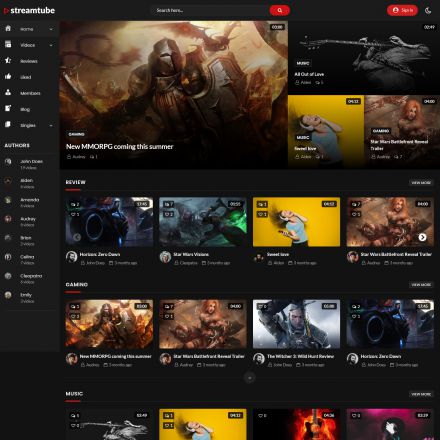Click previous arrow on Review carousel

tap(77, 237)
